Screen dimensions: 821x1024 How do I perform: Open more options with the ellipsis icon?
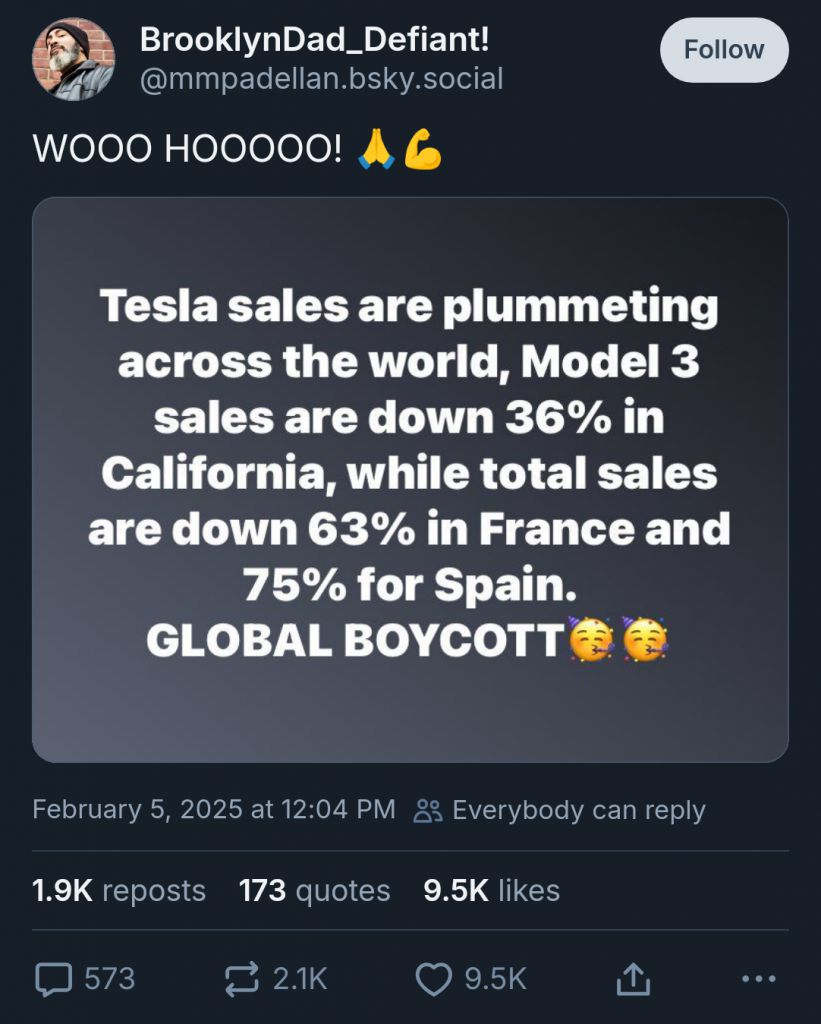(757, 980)
